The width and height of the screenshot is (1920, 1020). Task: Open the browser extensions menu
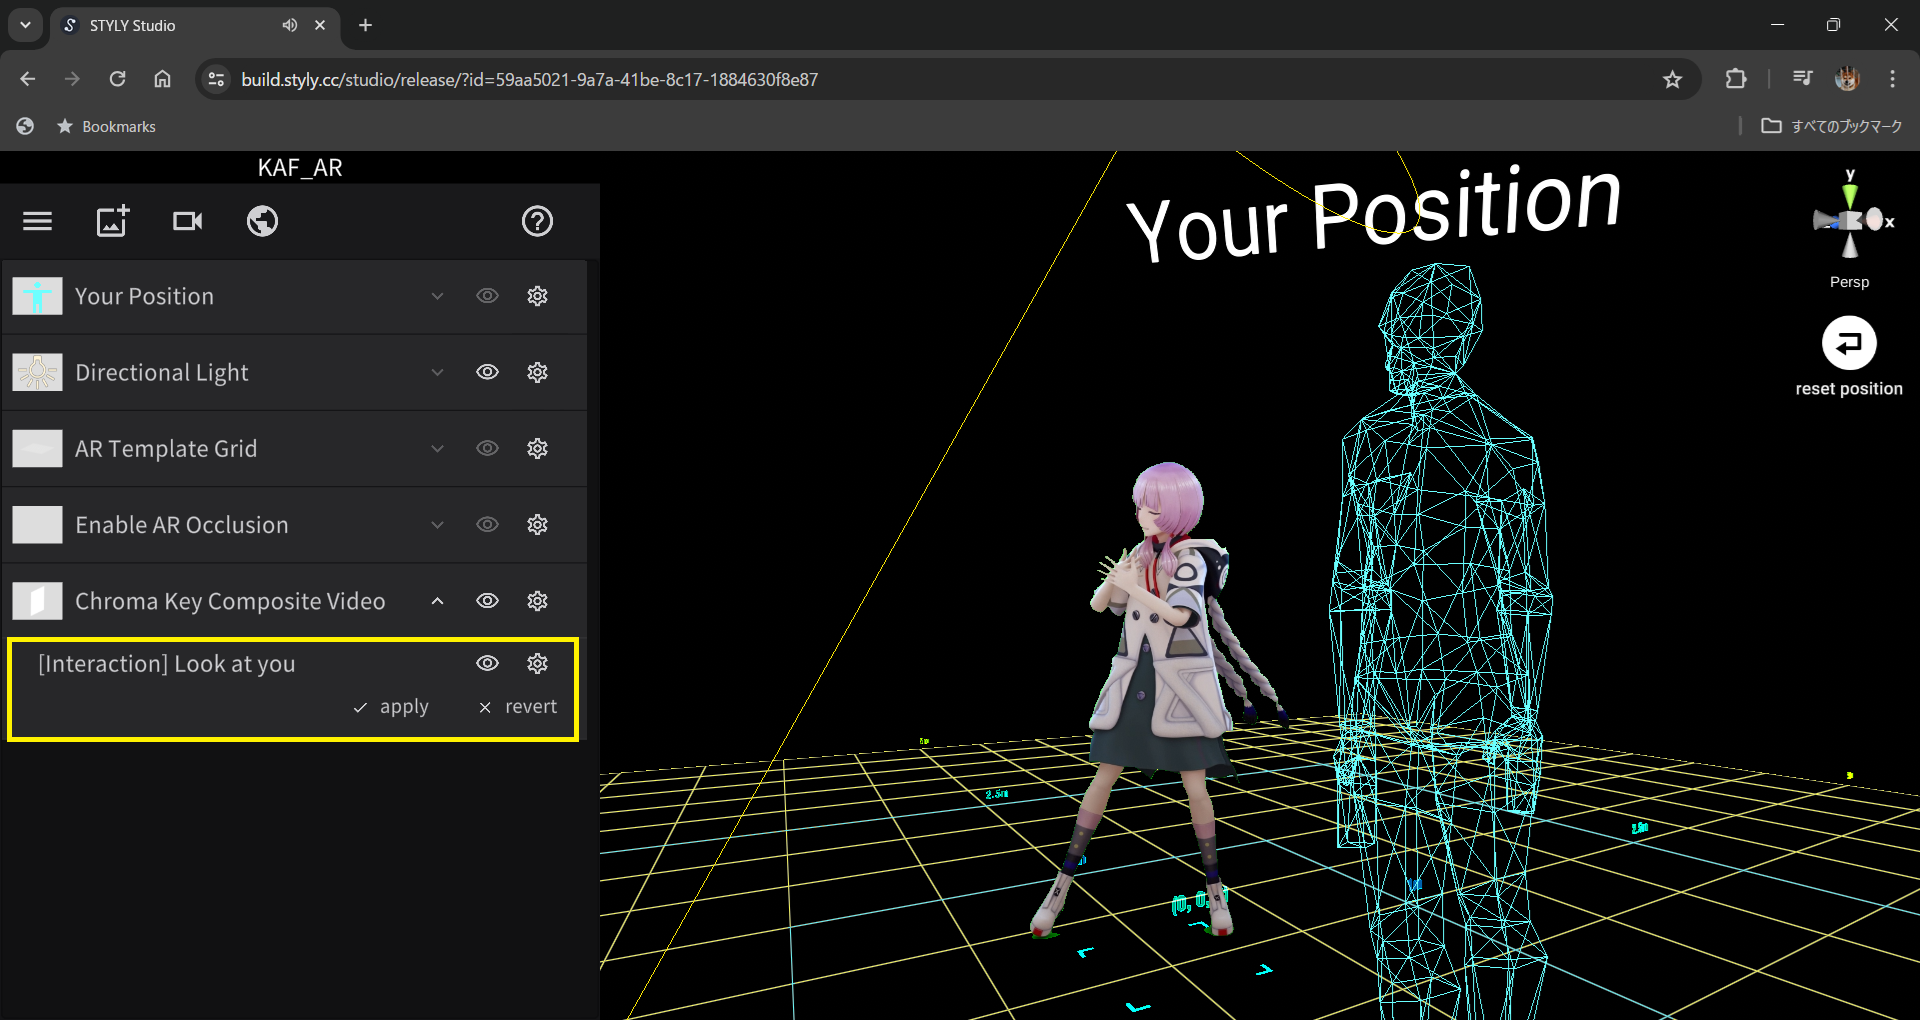[1736, 79]
